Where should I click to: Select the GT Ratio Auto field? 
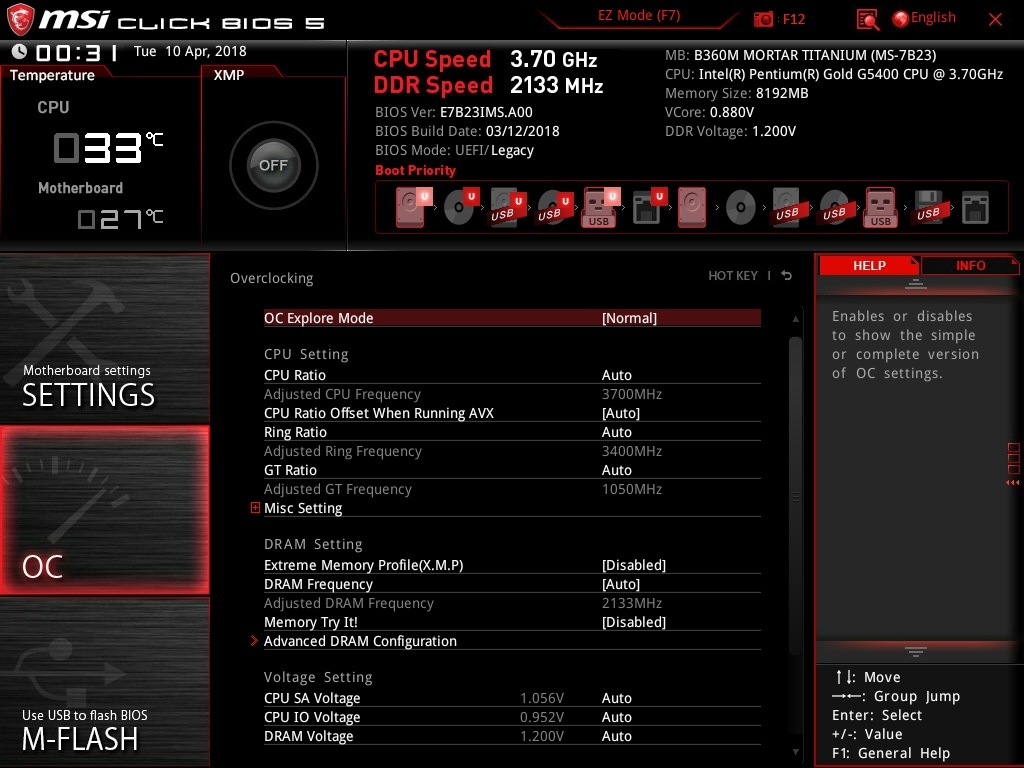616,470
